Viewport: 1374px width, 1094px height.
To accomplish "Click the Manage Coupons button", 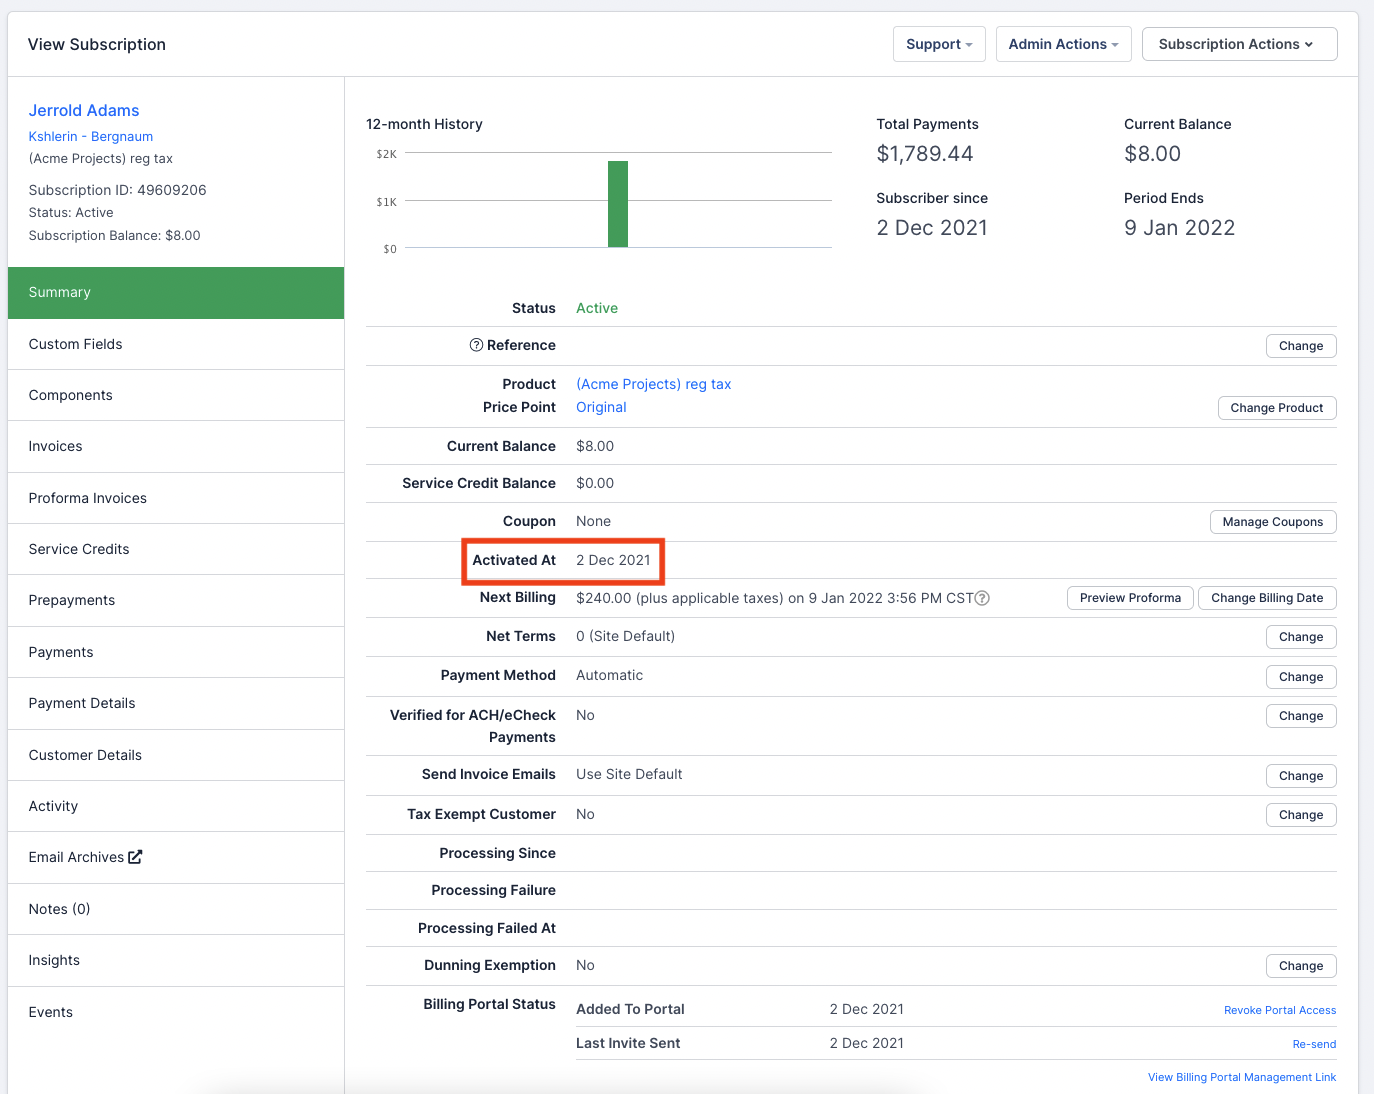I will click(x=1272, y=522).
